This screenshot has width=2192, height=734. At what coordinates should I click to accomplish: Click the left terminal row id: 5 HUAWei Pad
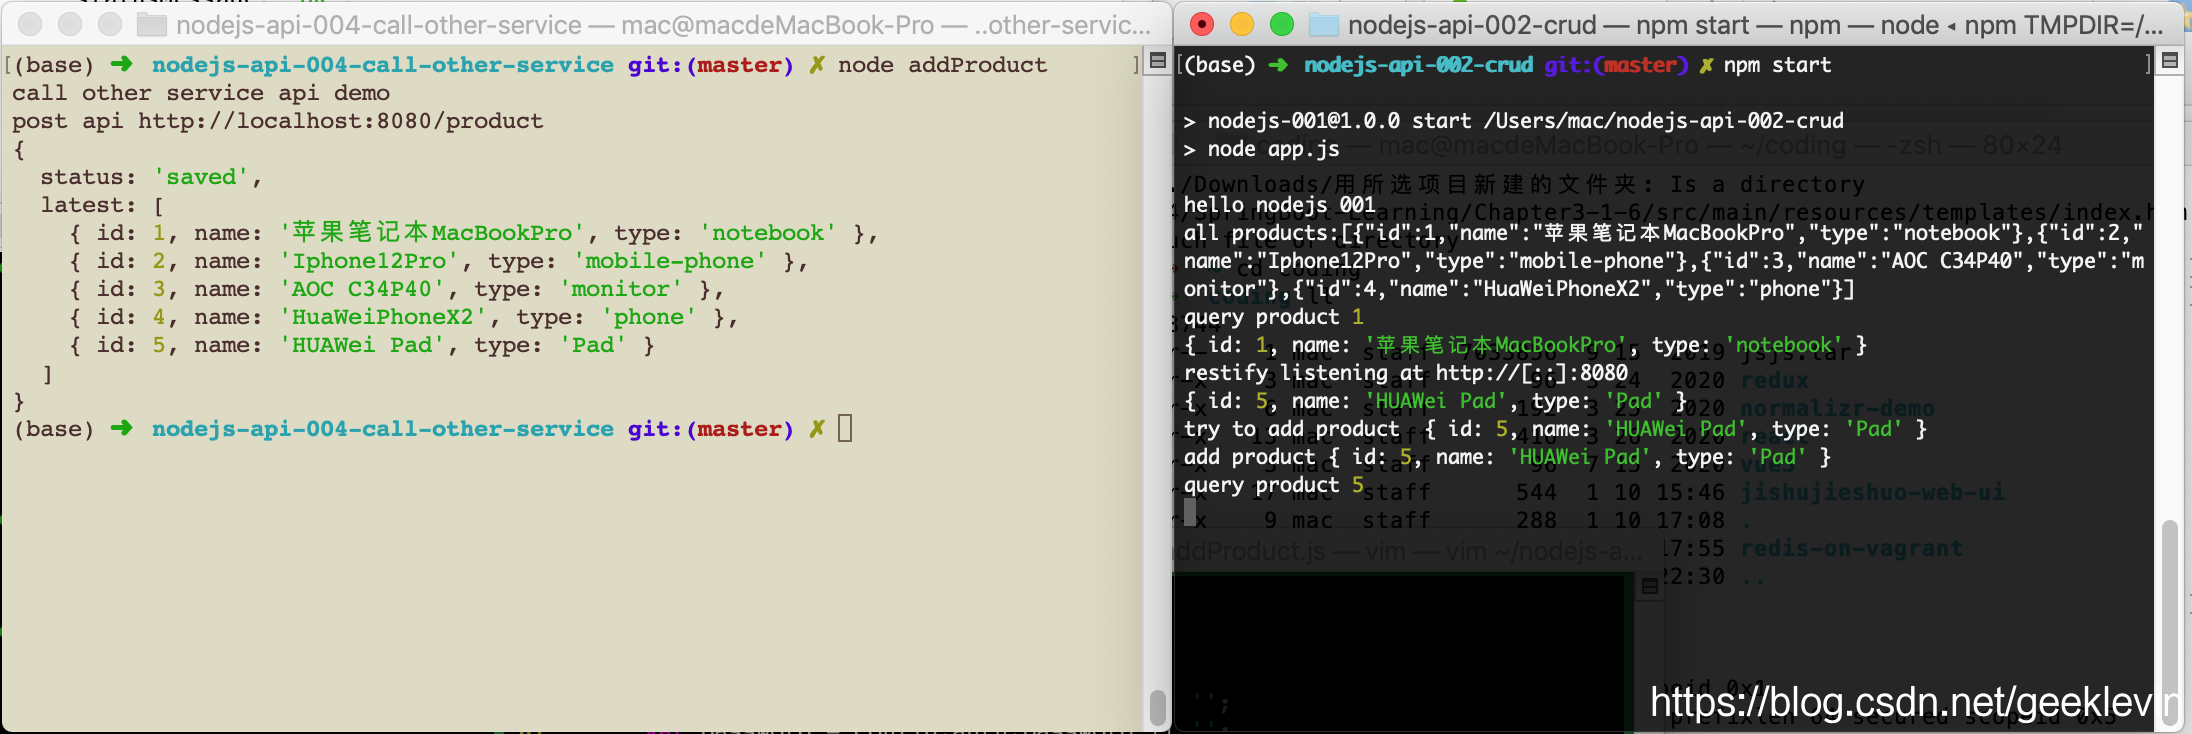coord(361,345)
